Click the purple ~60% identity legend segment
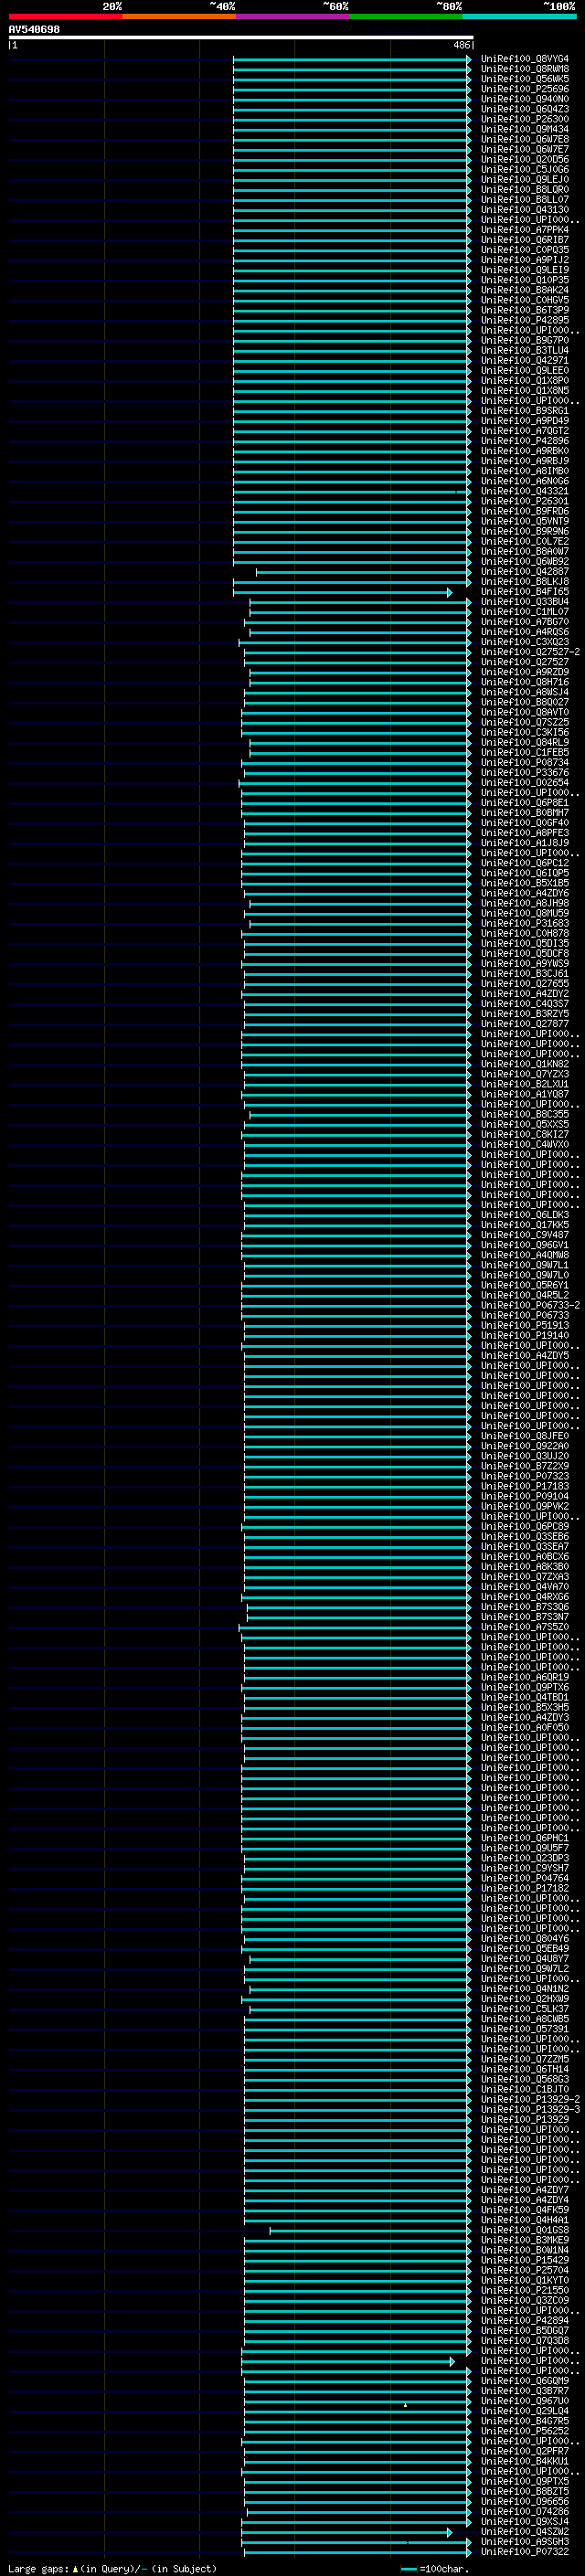The image size is (585, 2576). [x=293, y=16]
